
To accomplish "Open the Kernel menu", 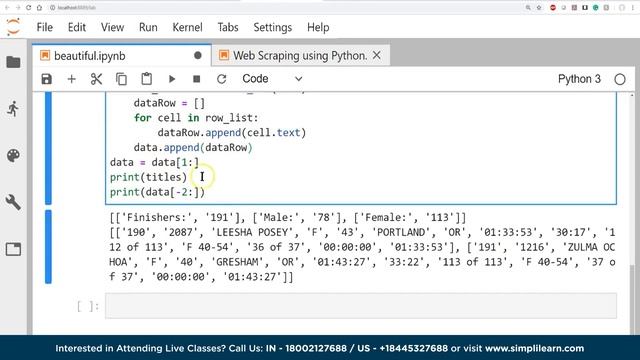I will [x=187, y=27].
